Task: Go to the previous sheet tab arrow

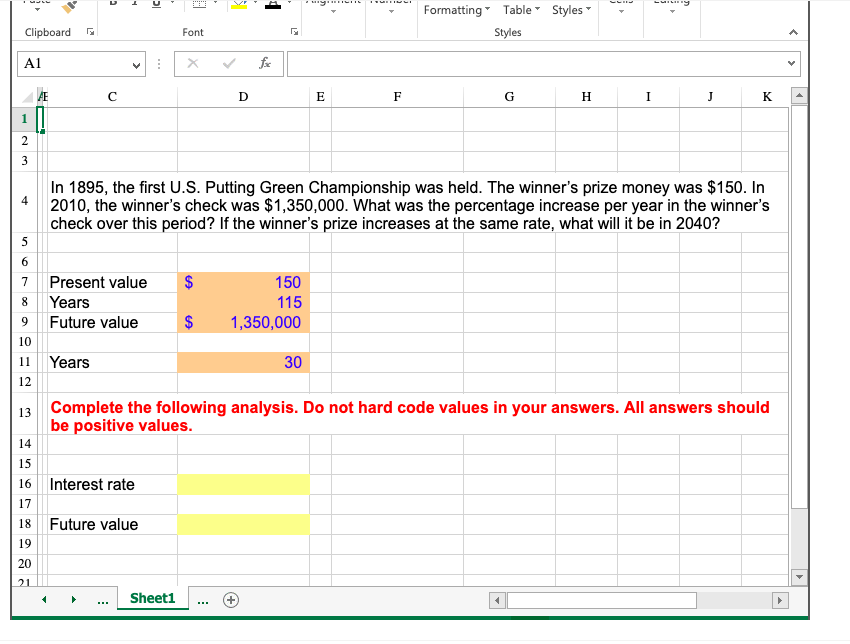Action: 44,600
